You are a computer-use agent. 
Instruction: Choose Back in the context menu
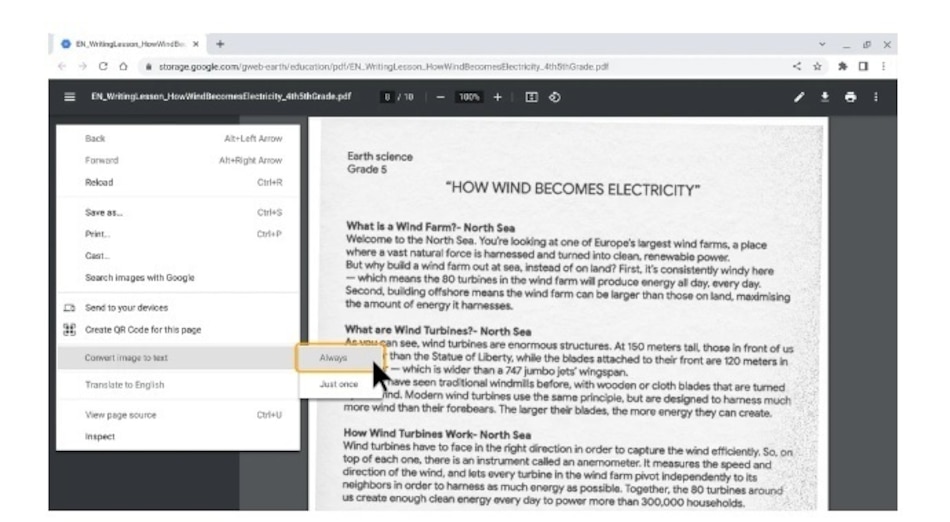[178, 139]
